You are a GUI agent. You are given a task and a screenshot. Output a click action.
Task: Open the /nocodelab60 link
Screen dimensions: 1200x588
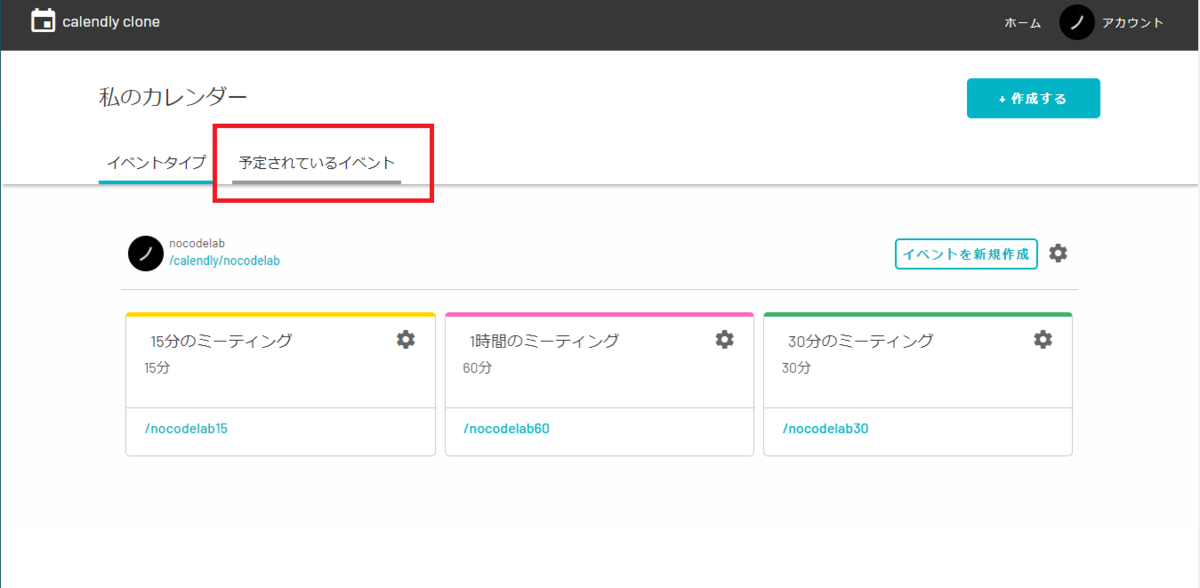(x=507, y=429)
